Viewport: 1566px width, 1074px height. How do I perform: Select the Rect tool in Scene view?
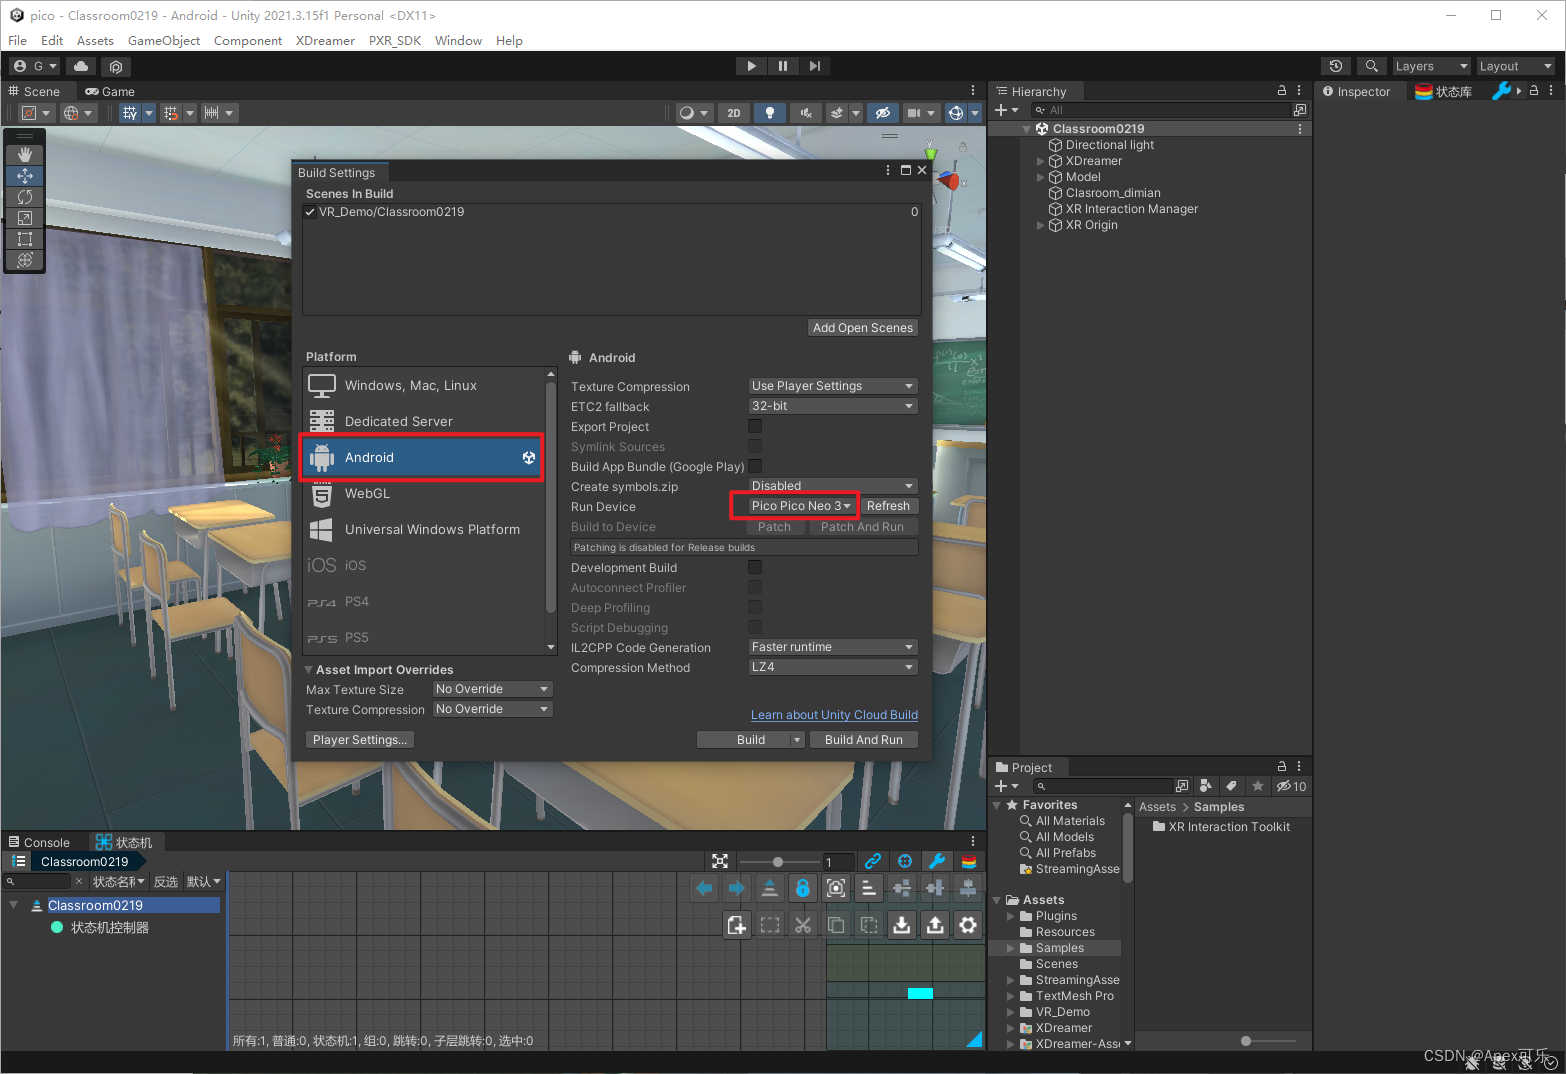[25, 239]
